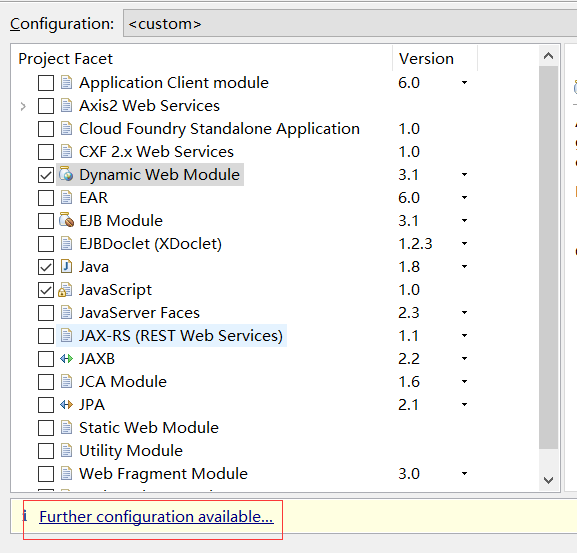Image resolution: width=577 pixels, height=553 pixels.
Task: Uncheck the Dynamic Web Module facet
Action: click(46, 175)
